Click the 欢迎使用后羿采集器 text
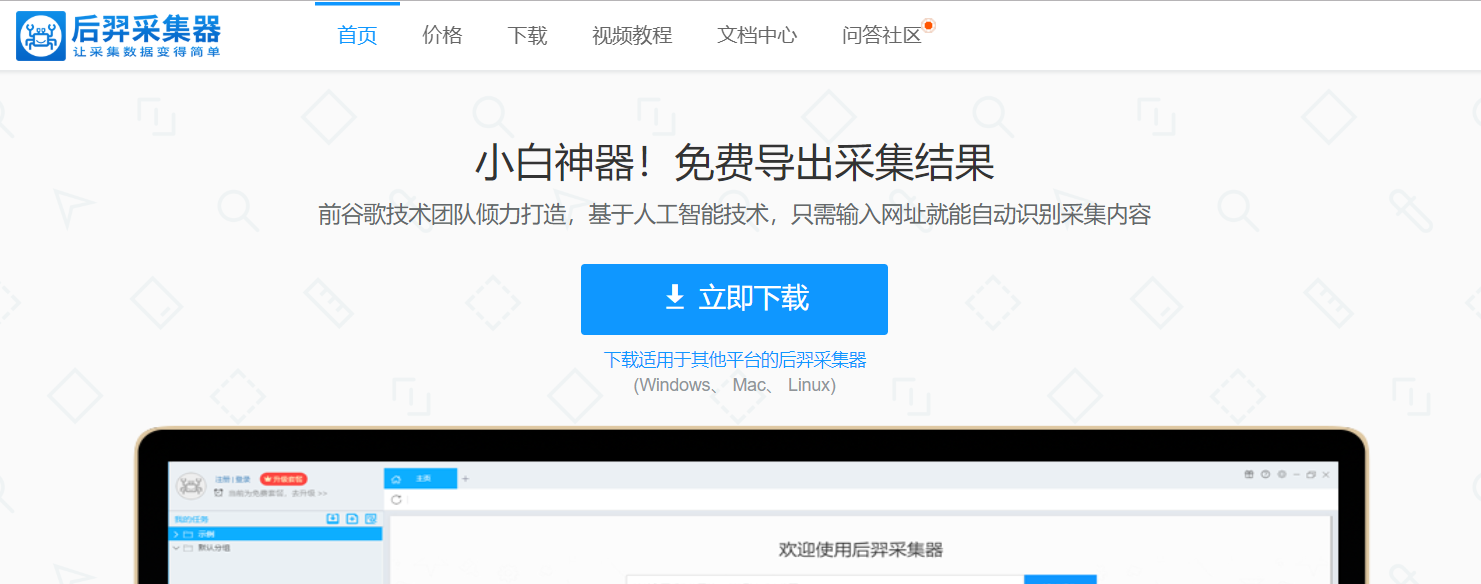Screen dimensions: 1481x584 tap(861, 549)
